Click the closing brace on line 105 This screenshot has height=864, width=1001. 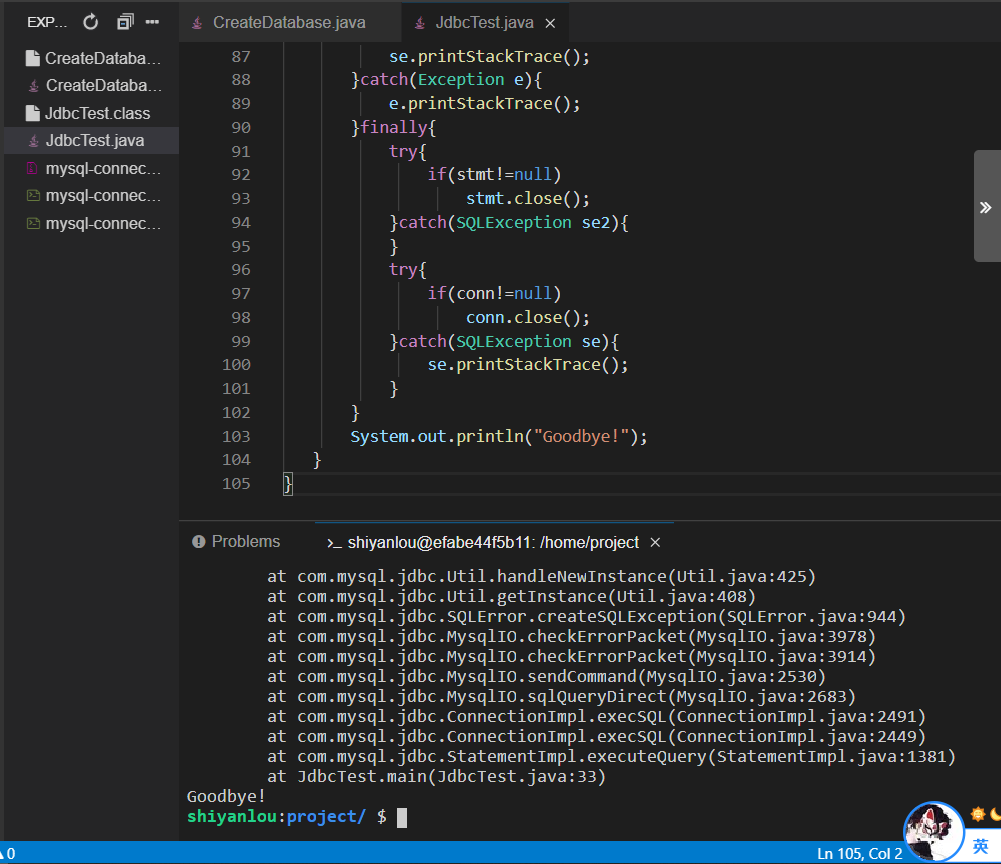tap(288, 483)
